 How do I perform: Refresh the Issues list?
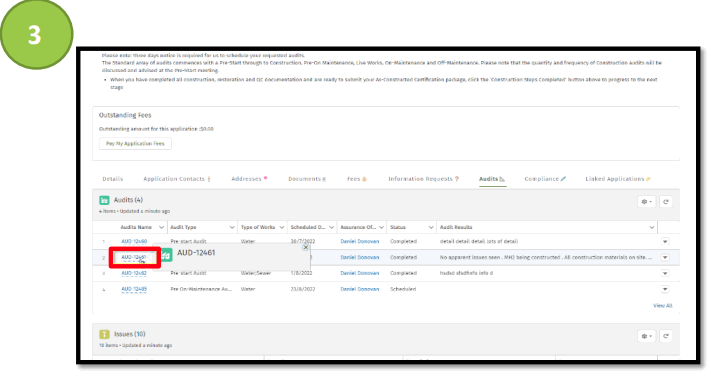(x=666, y=336)
